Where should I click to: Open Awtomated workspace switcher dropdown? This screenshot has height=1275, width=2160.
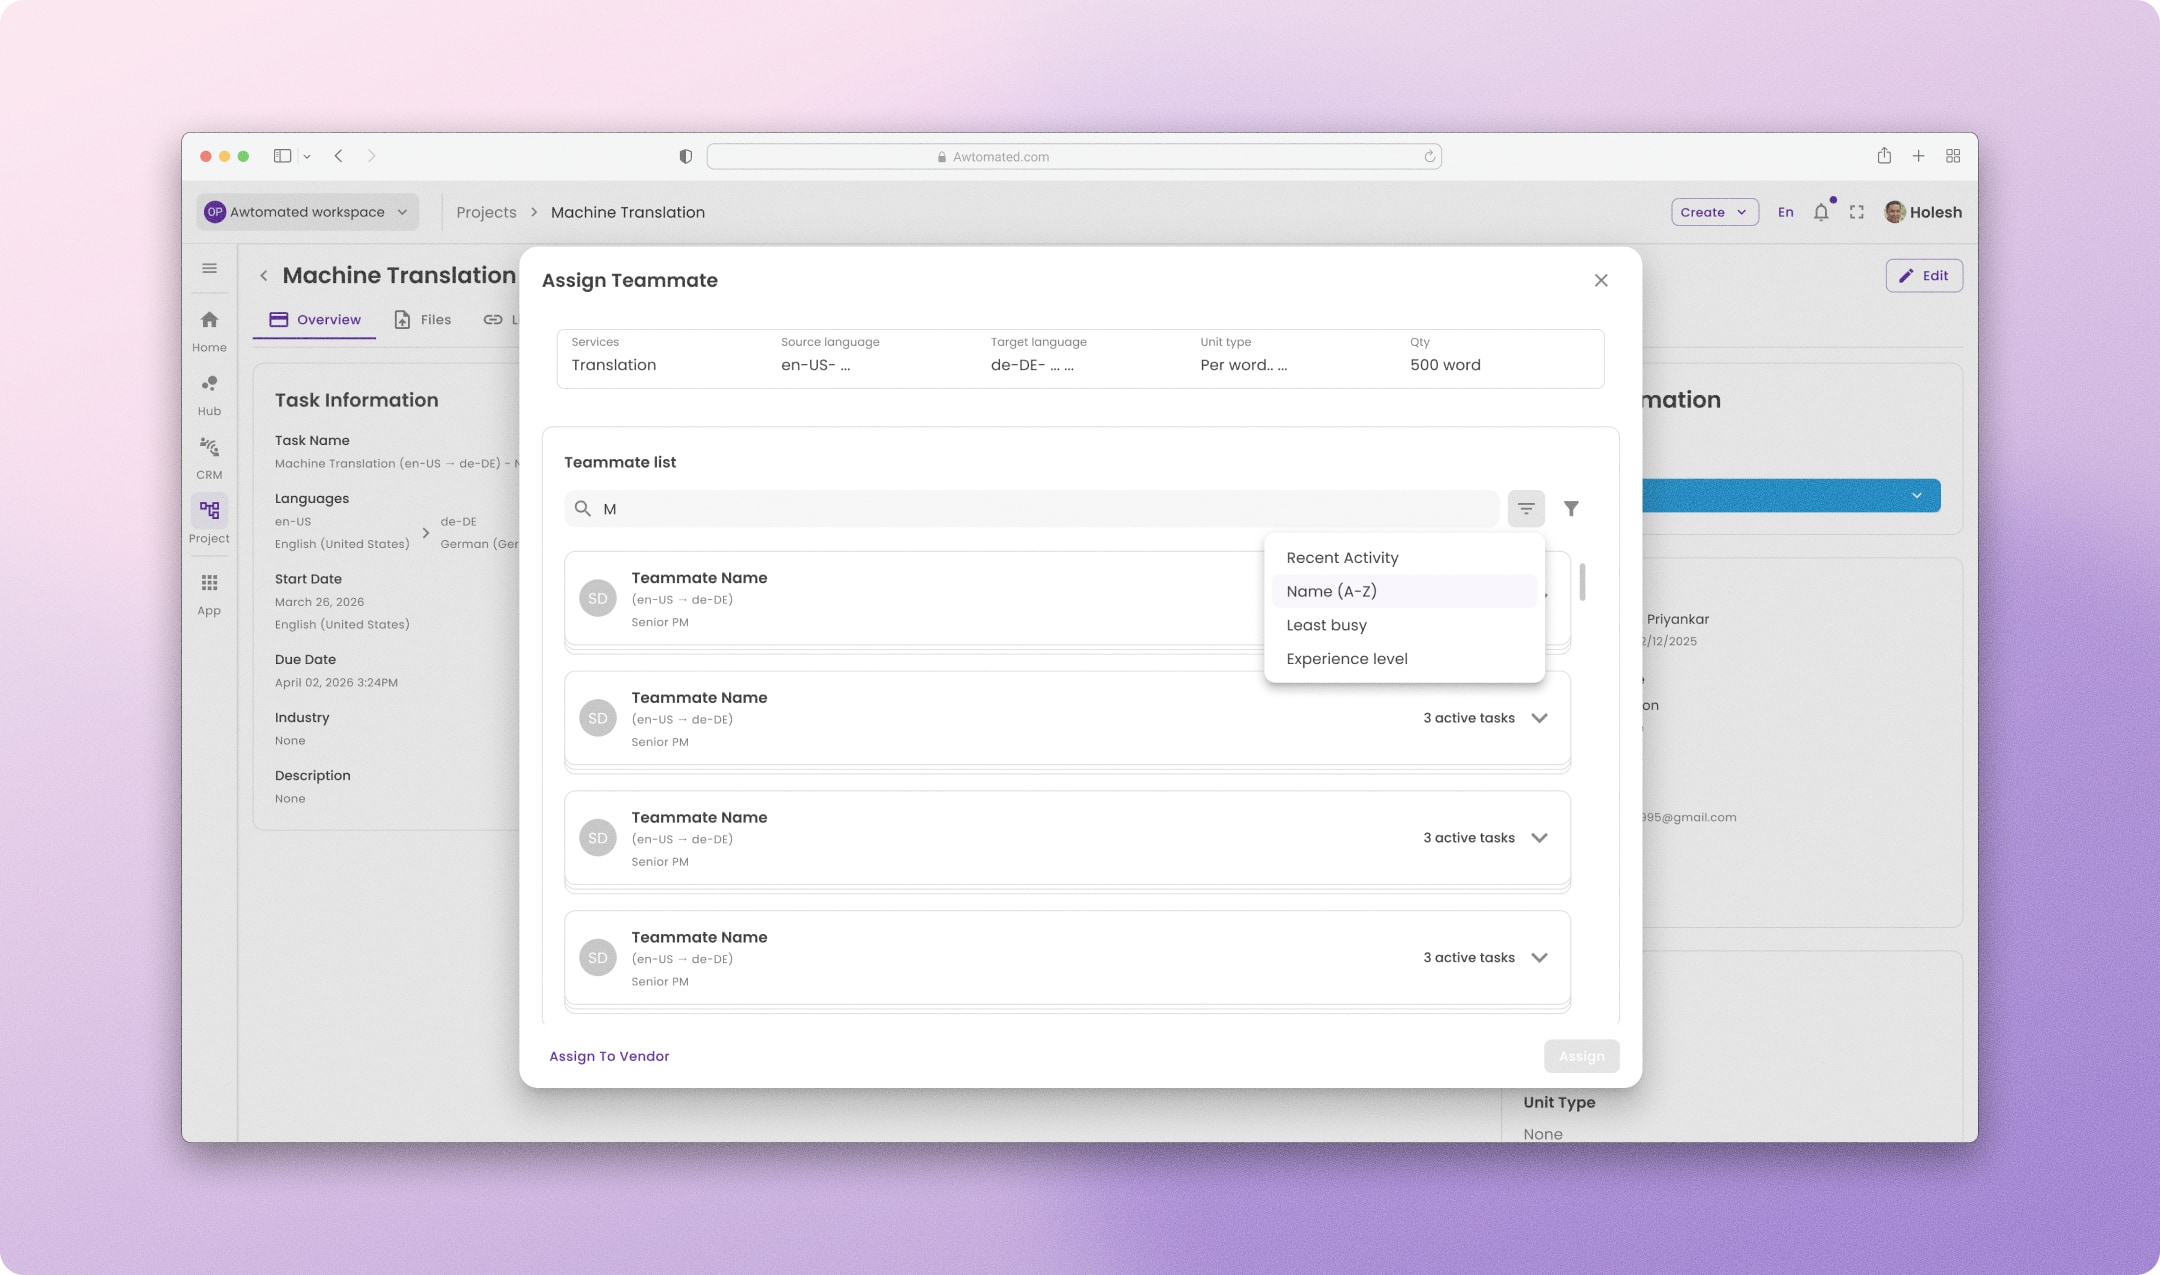point(307,212)
